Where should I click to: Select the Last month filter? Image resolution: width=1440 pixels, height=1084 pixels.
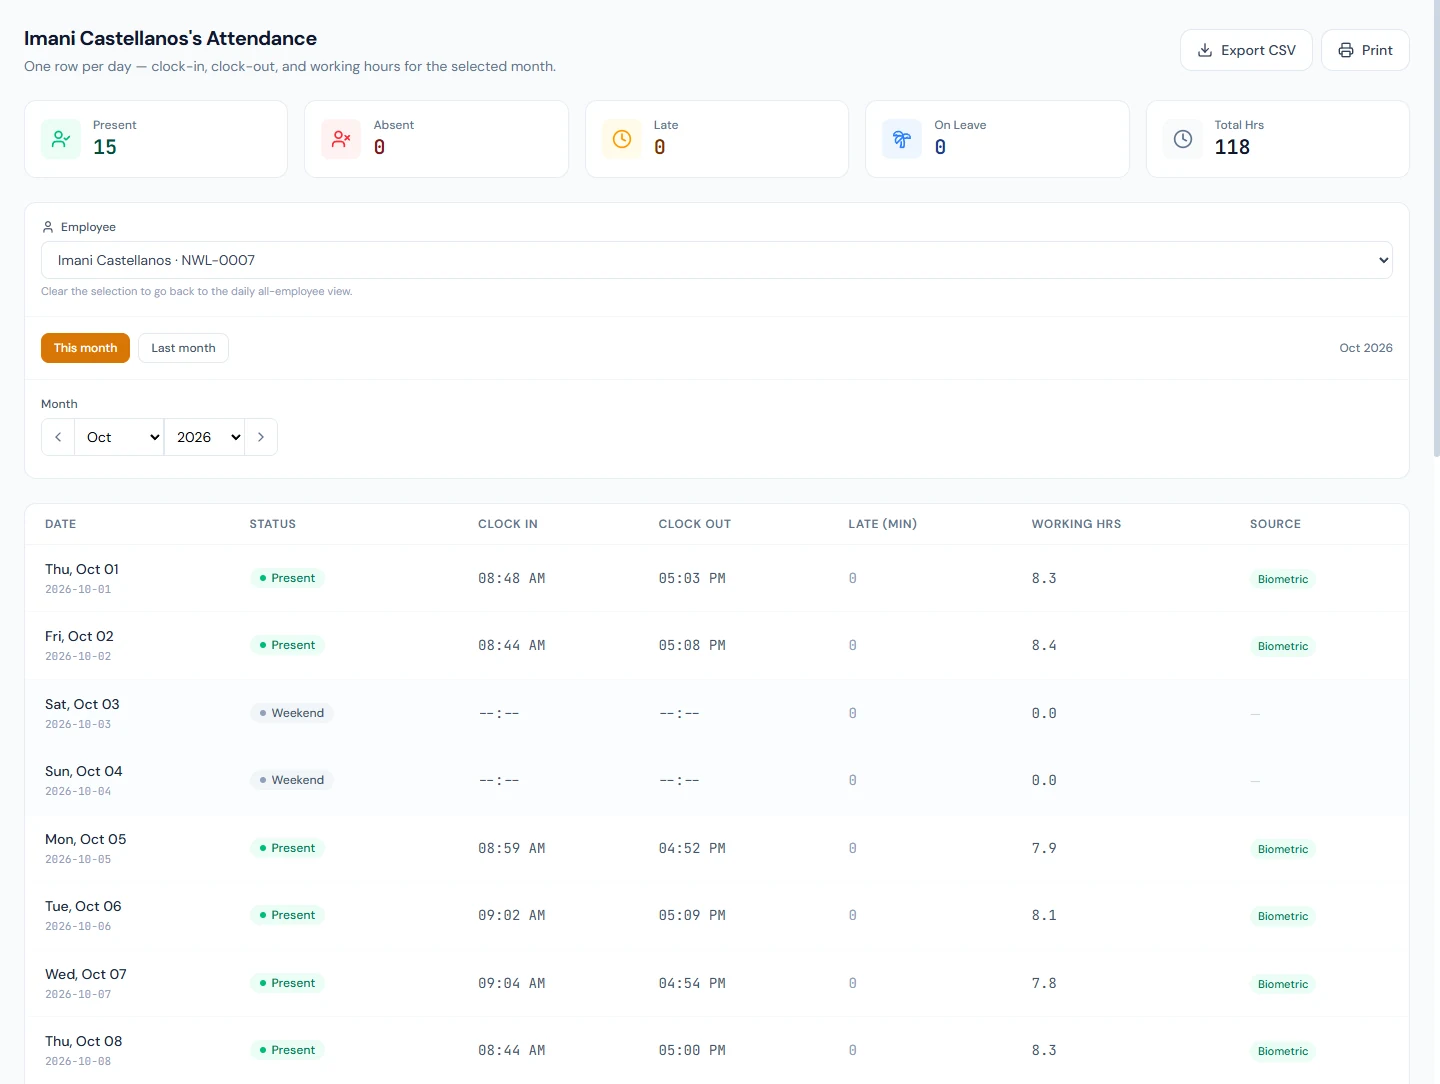pyautogui.click(x=183, y=348)
